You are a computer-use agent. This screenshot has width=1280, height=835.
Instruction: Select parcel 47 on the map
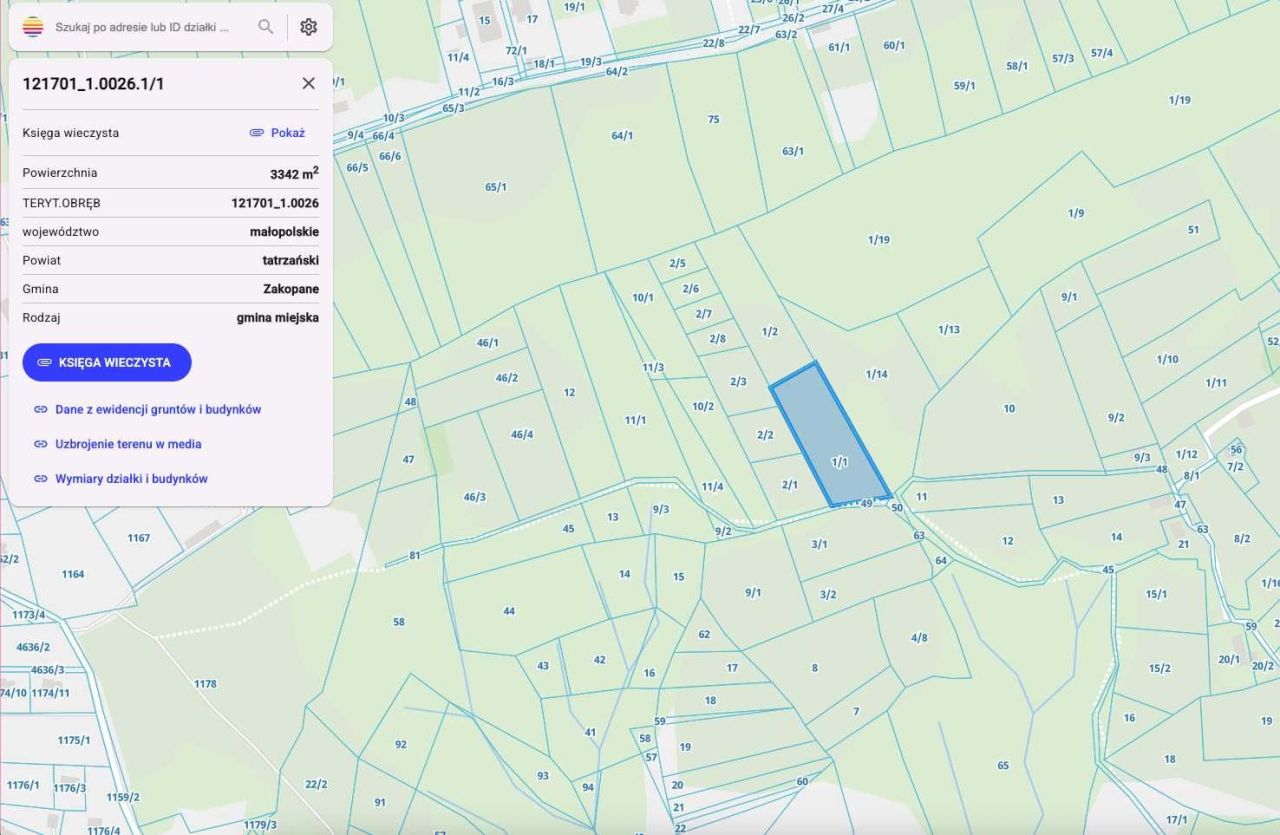point(408,459)
